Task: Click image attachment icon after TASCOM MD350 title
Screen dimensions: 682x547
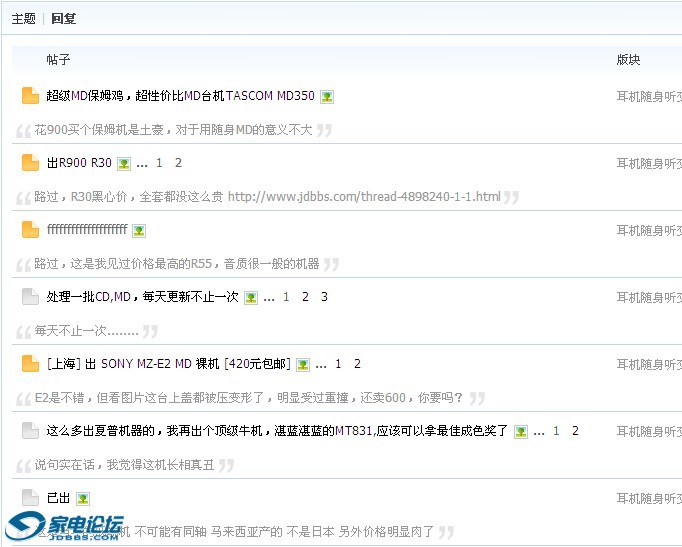Action: [x=327, y=97]
